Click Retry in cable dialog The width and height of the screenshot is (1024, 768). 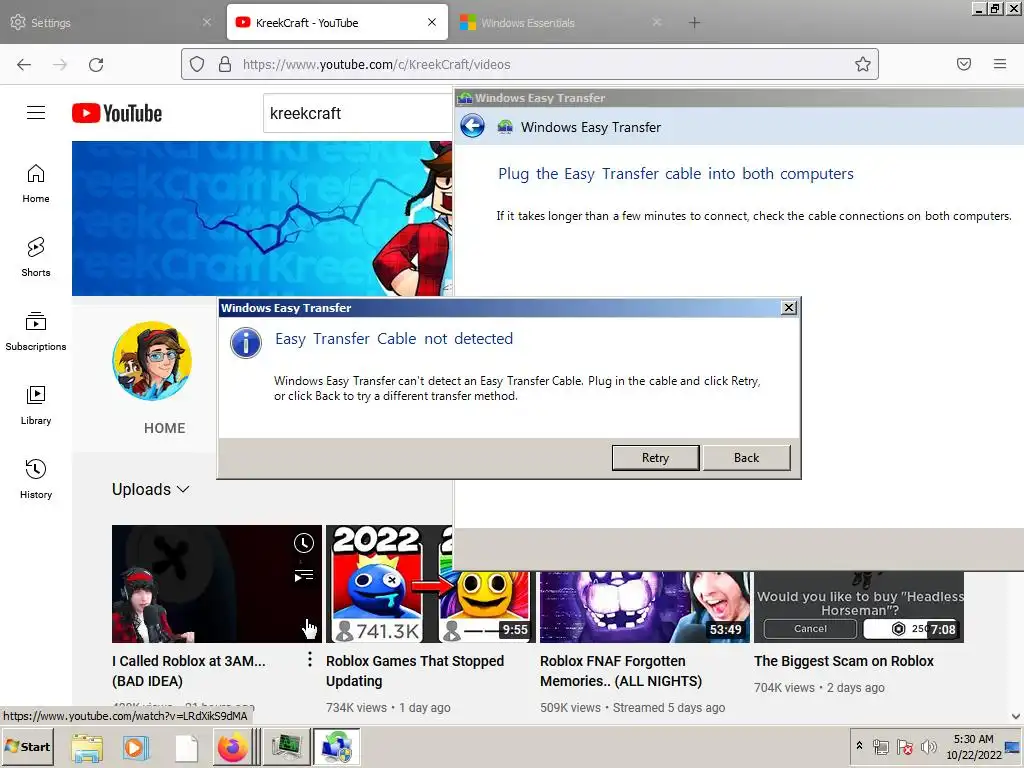(655, 458)
